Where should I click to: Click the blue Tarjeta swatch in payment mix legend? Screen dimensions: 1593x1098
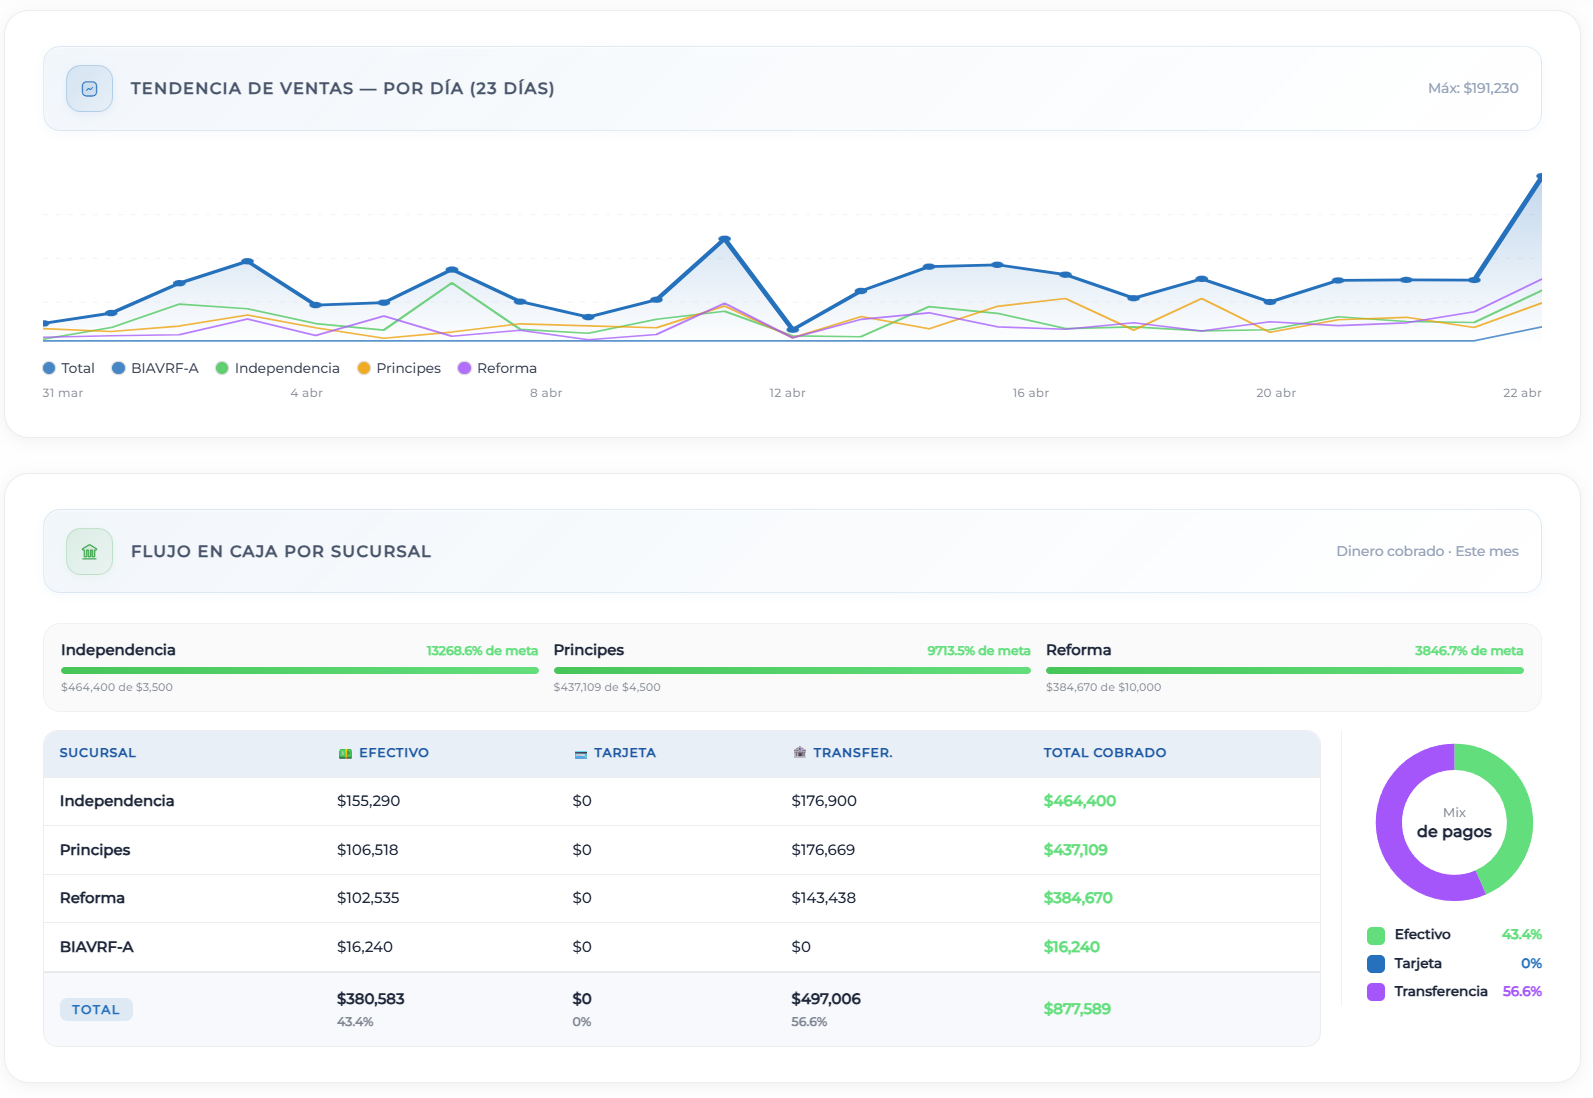point(1376,964)
